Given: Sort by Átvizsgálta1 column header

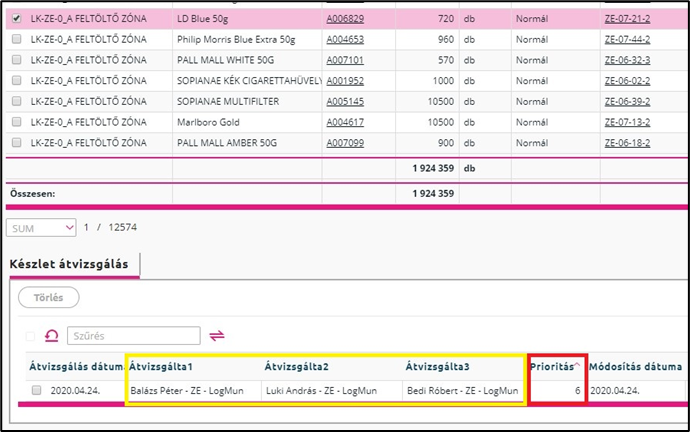Looking at the screenshot, I should (x=161, y=366).
